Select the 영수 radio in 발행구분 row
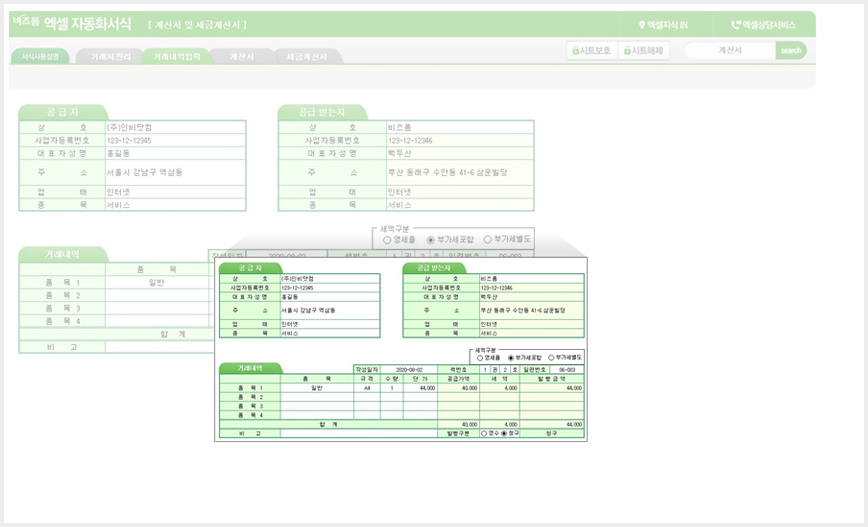The width and height of the screenshot is (868, 527). click(484, 433)
